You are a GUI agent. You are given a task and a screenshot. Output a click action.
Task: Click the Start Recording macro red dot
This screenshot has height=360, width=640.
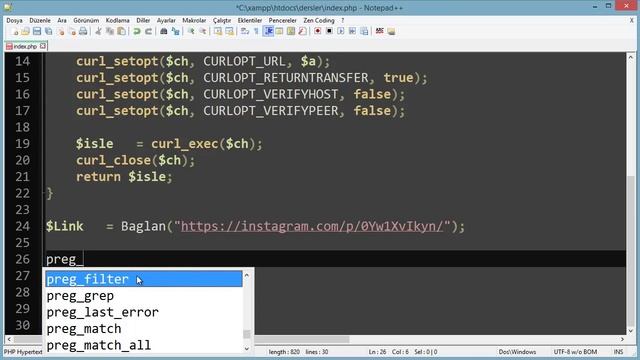[x=318, y=31]
